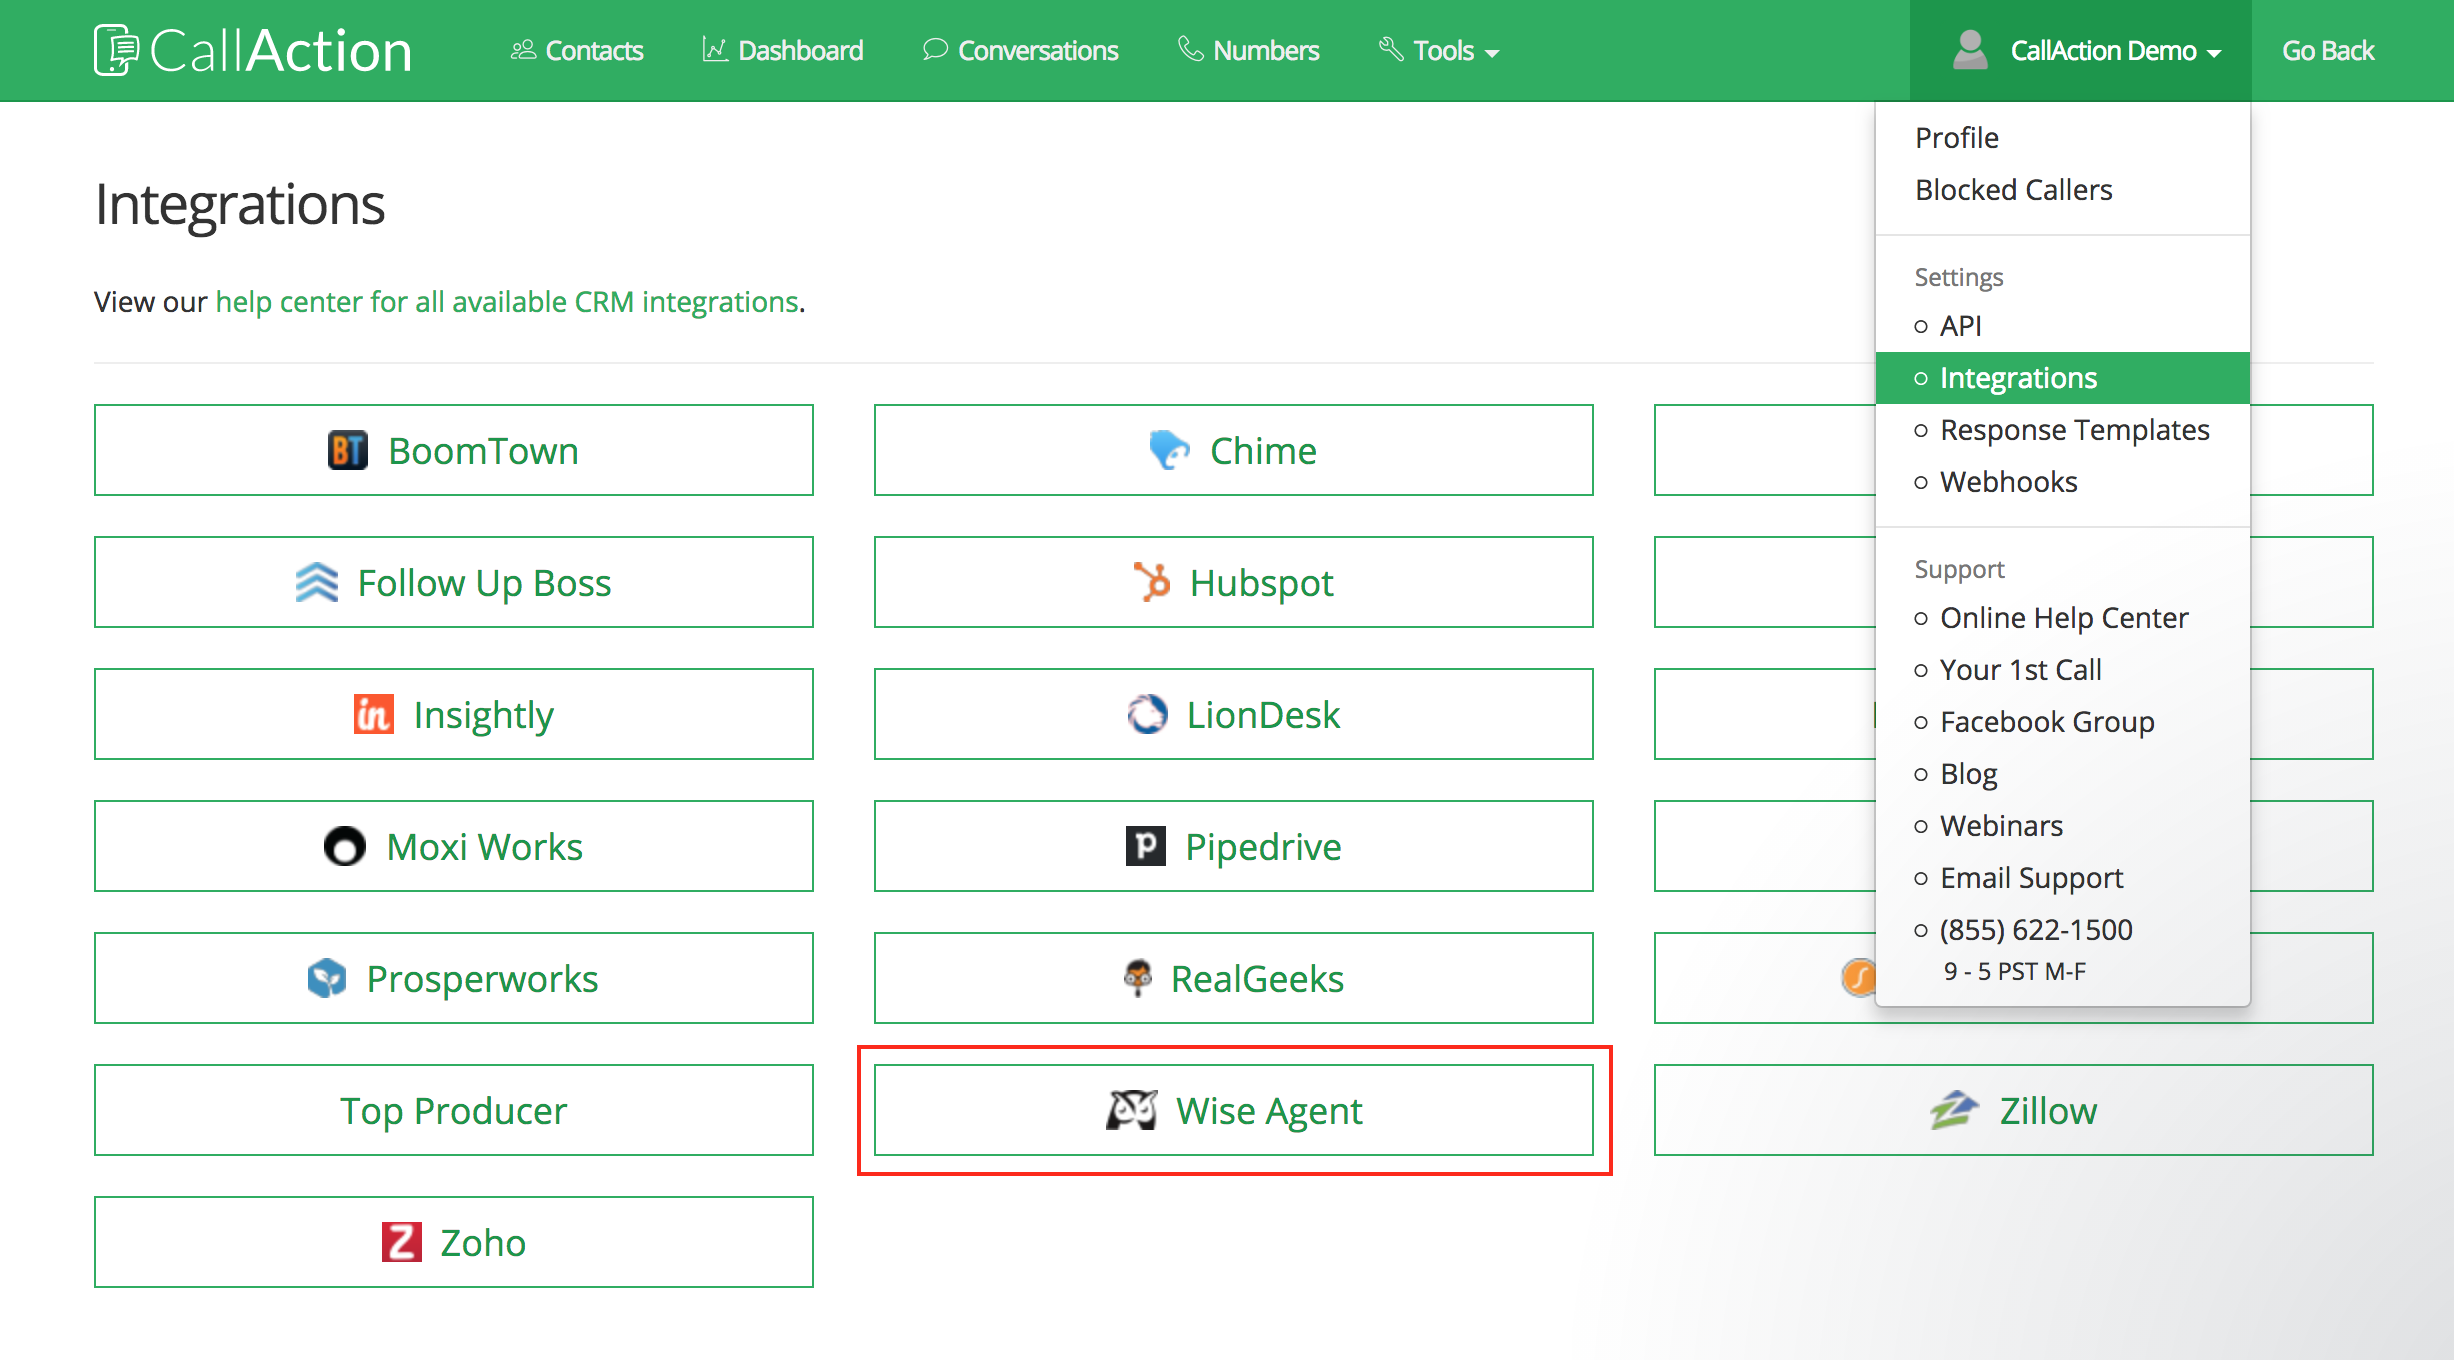Click the Dashboard chart icon
Viewport: 2454px width, 1360px height.
click(715, 50)
